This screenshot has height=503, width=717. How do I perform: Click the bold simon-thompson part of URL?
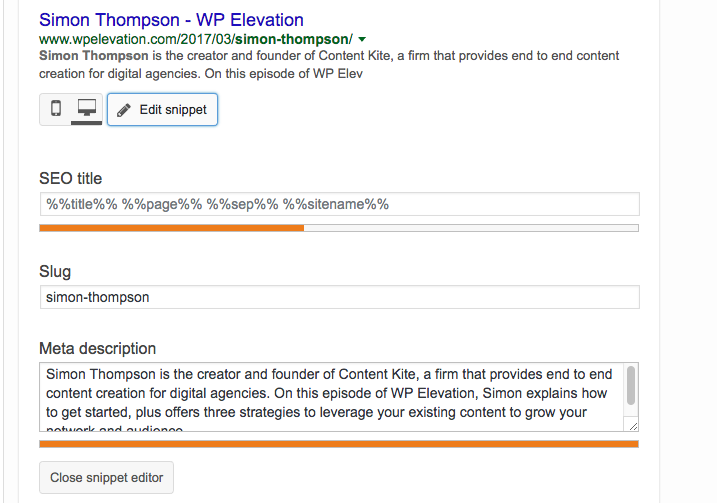[x=292, y=39]
